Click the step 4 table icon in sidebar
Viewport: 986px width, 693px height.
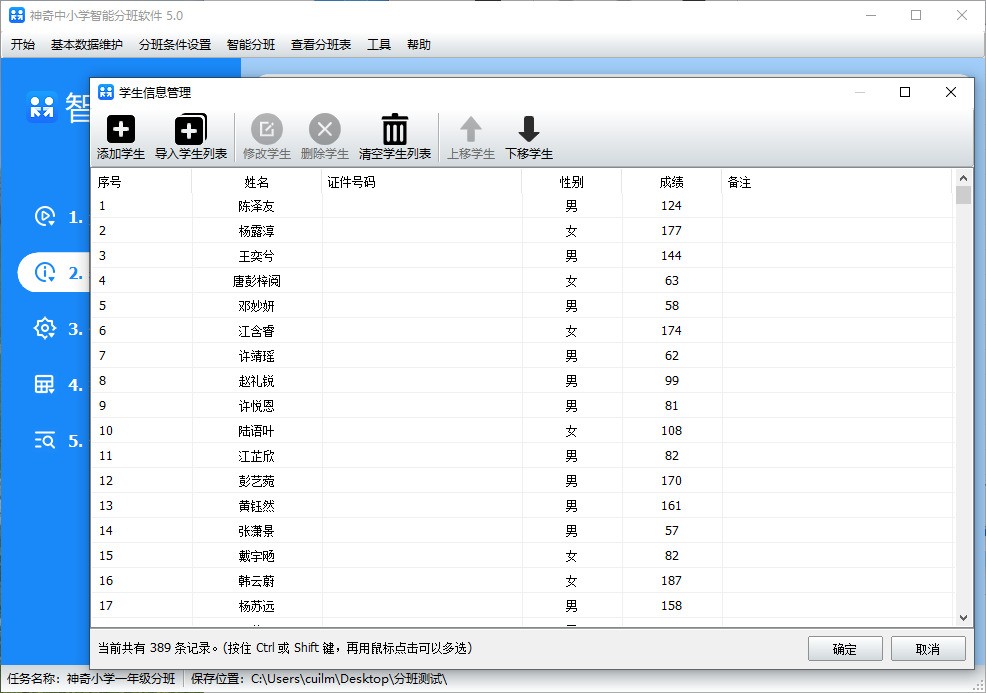(x=44, y=384)
